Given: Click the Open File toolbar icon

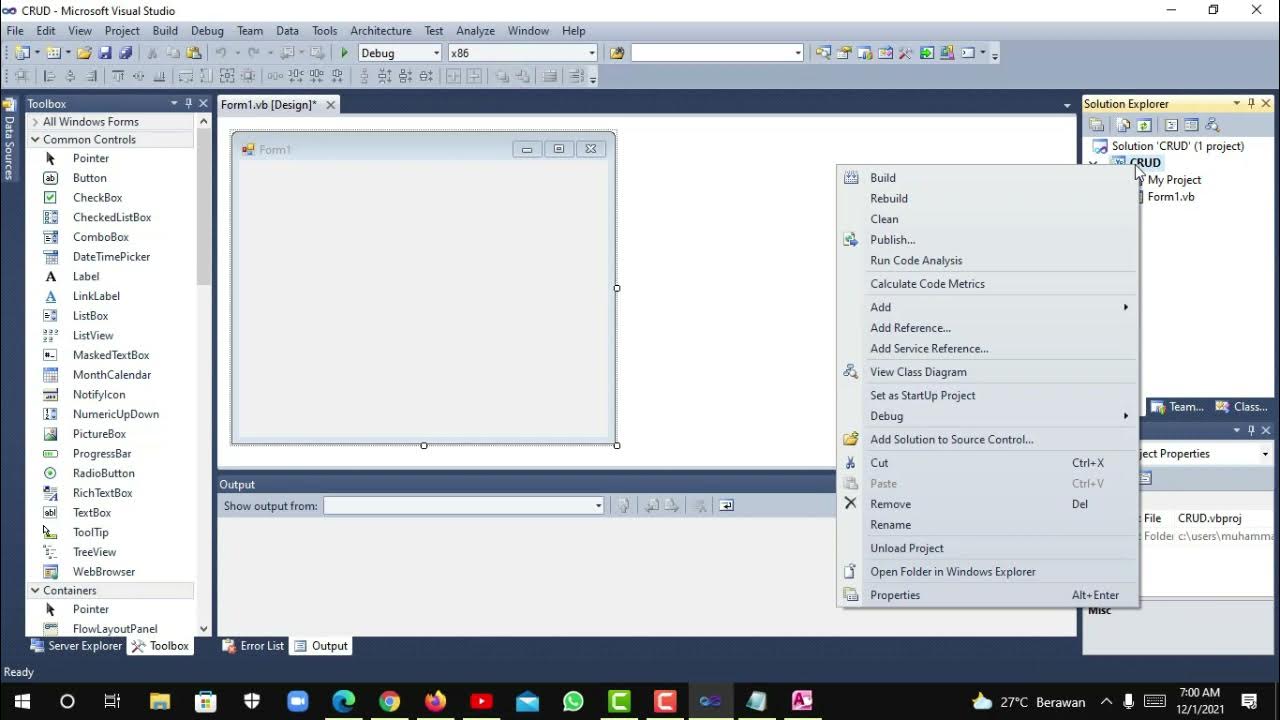Looking at the screenshot, I should click(84, 53).
